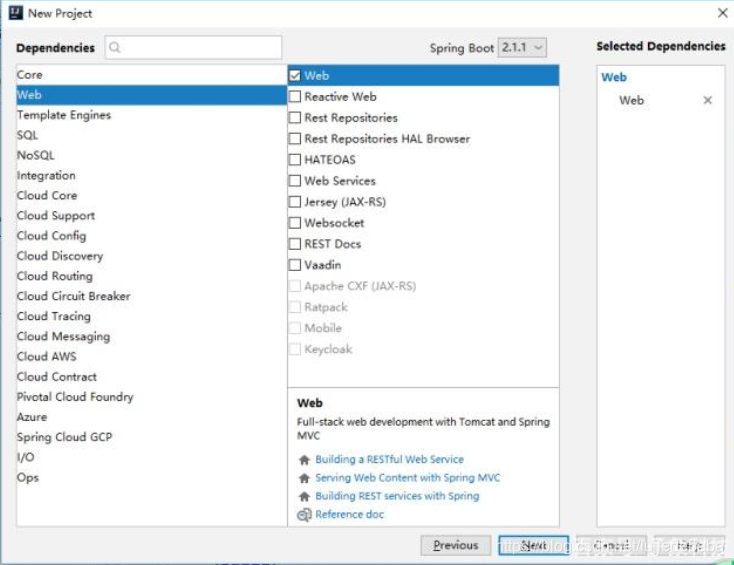Choose the NoSQL category
Image resolution: width=734 pixels, height=565 pixels.
152,155
